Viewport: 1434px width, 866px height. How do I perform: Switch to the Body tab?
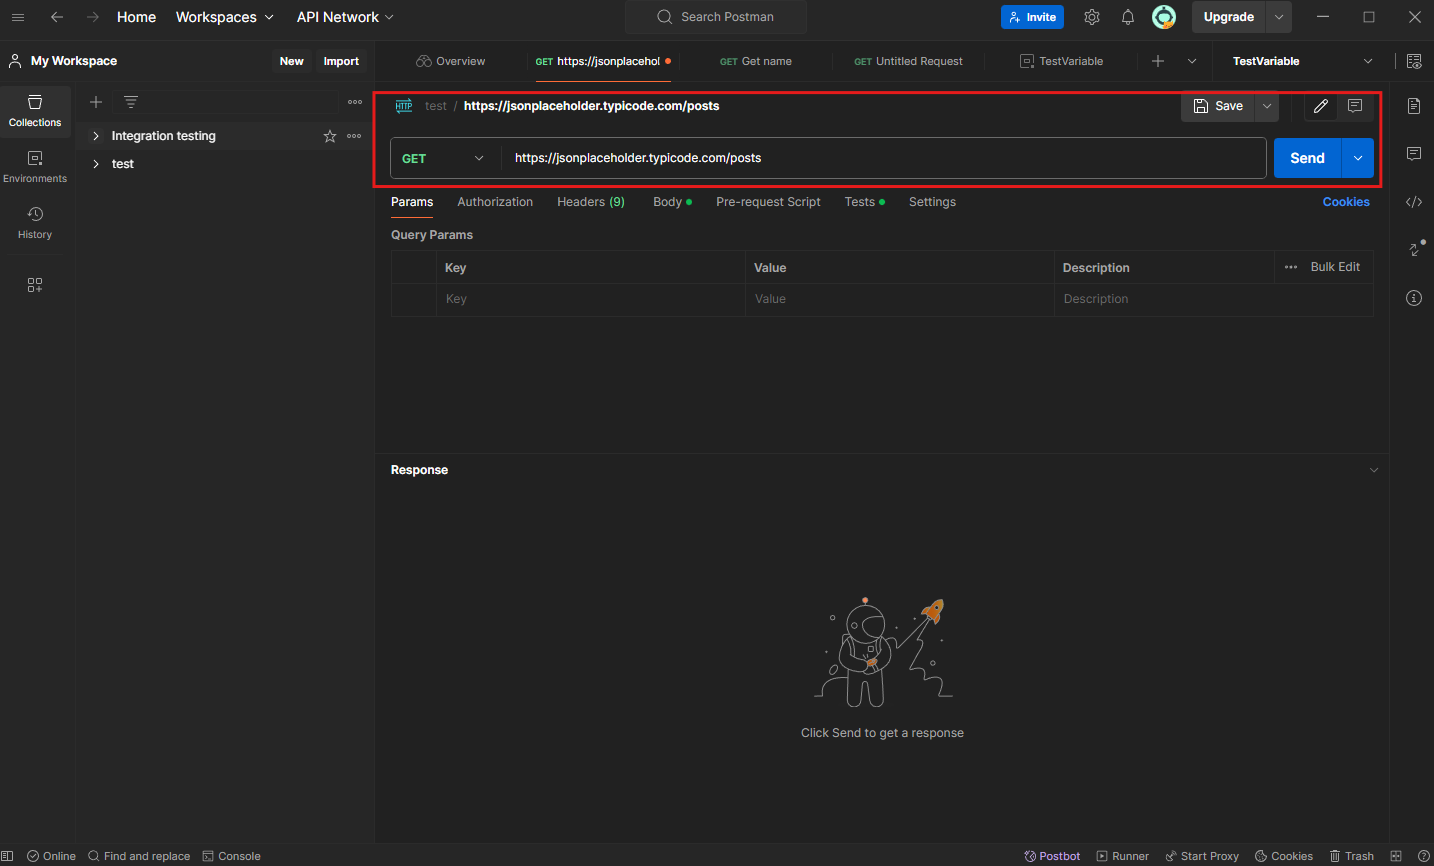[672, 202]
